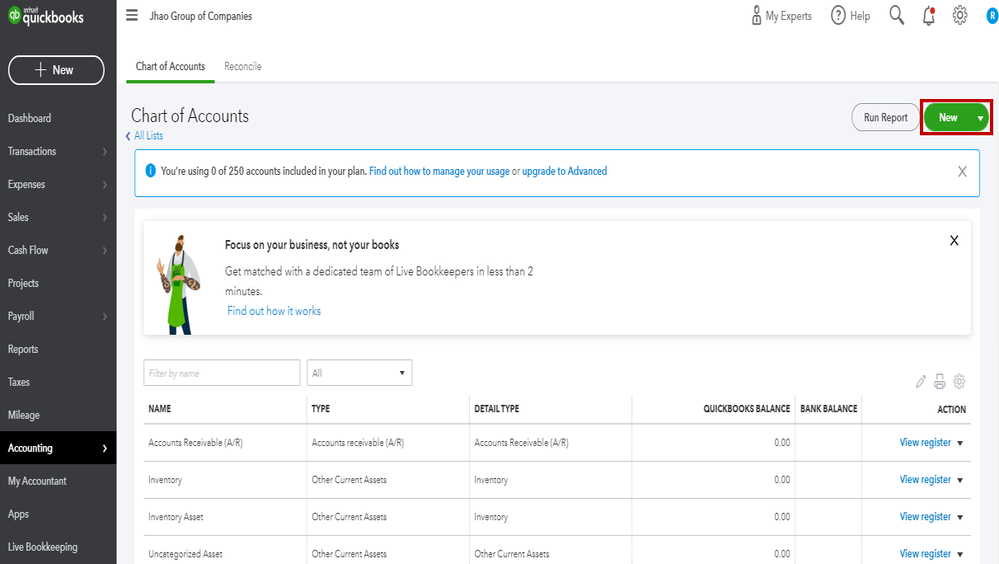Click 'Find out how to manage your usage'
Viewport: 999px width, 564px height.
[439, 171]
